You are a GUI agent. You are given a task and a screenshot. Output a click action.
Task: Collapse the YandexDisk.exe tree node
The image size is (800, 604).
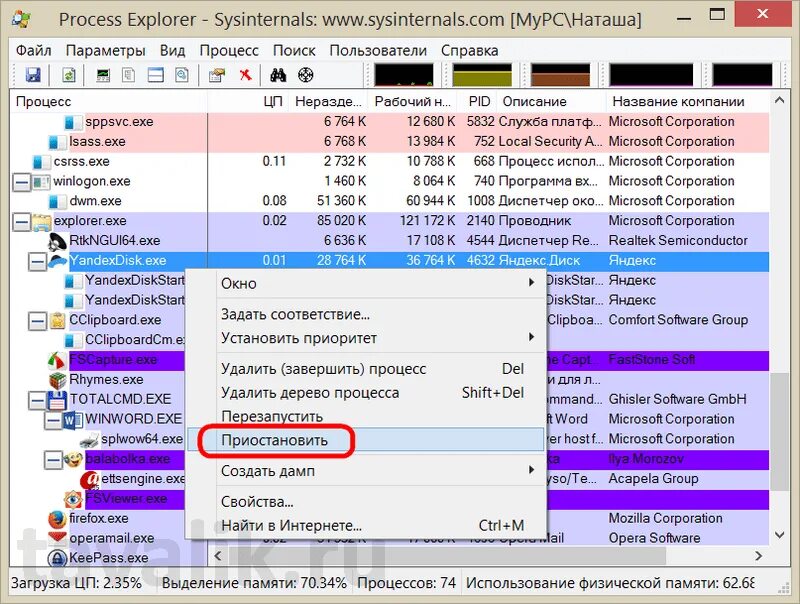(37, 262)
